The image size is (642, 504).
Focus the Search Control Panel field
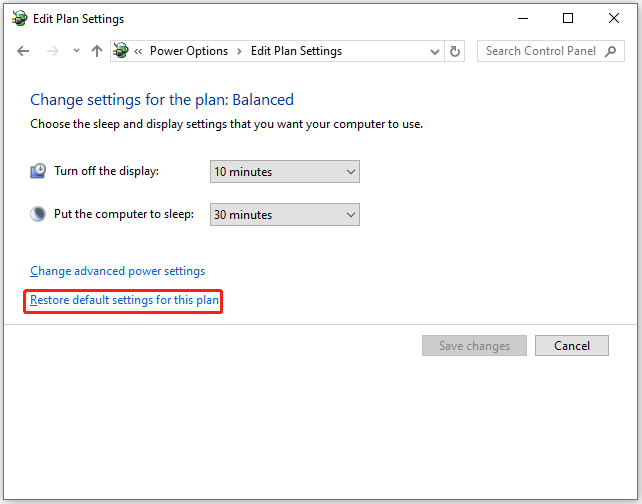542,51
